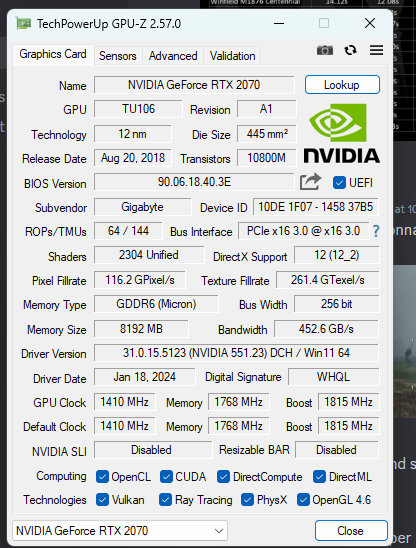
Task: Click the Memory Size field 8192 MB
Action: [x=141, y=329]
